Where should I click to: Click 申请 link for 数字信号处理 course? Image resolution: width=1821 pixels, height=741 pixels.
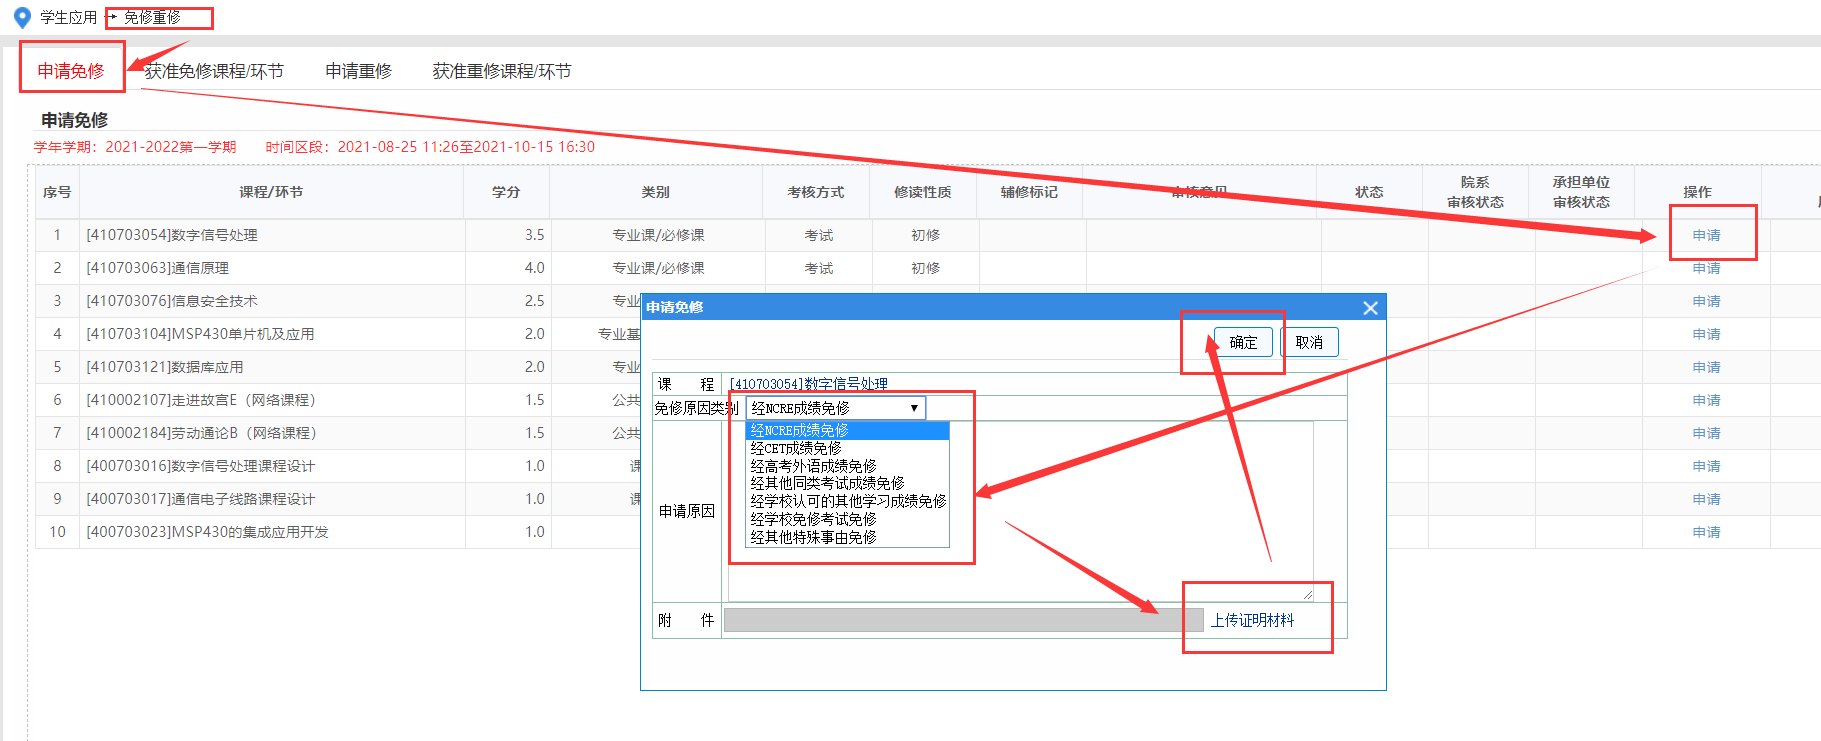(1706, 235)
